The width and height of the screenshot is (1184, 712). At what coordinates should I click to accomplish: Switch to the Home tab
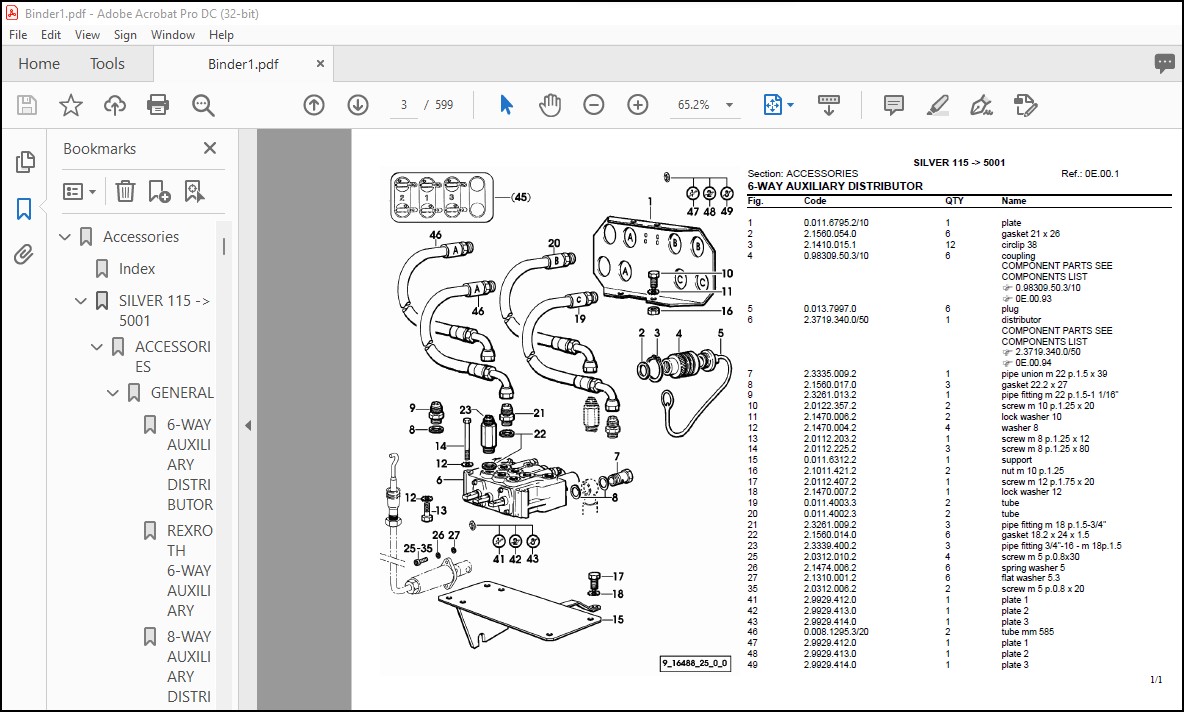tap(39, 64)
